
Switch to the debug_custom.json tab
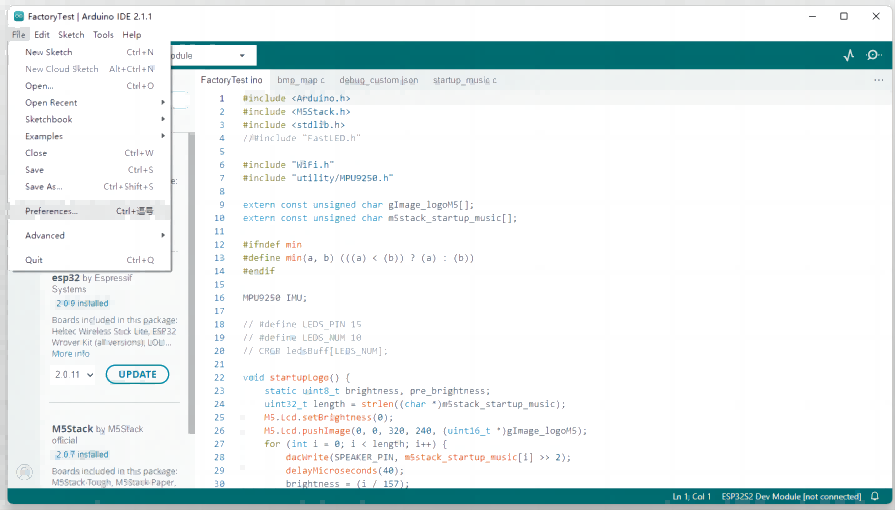coord(379,80)
